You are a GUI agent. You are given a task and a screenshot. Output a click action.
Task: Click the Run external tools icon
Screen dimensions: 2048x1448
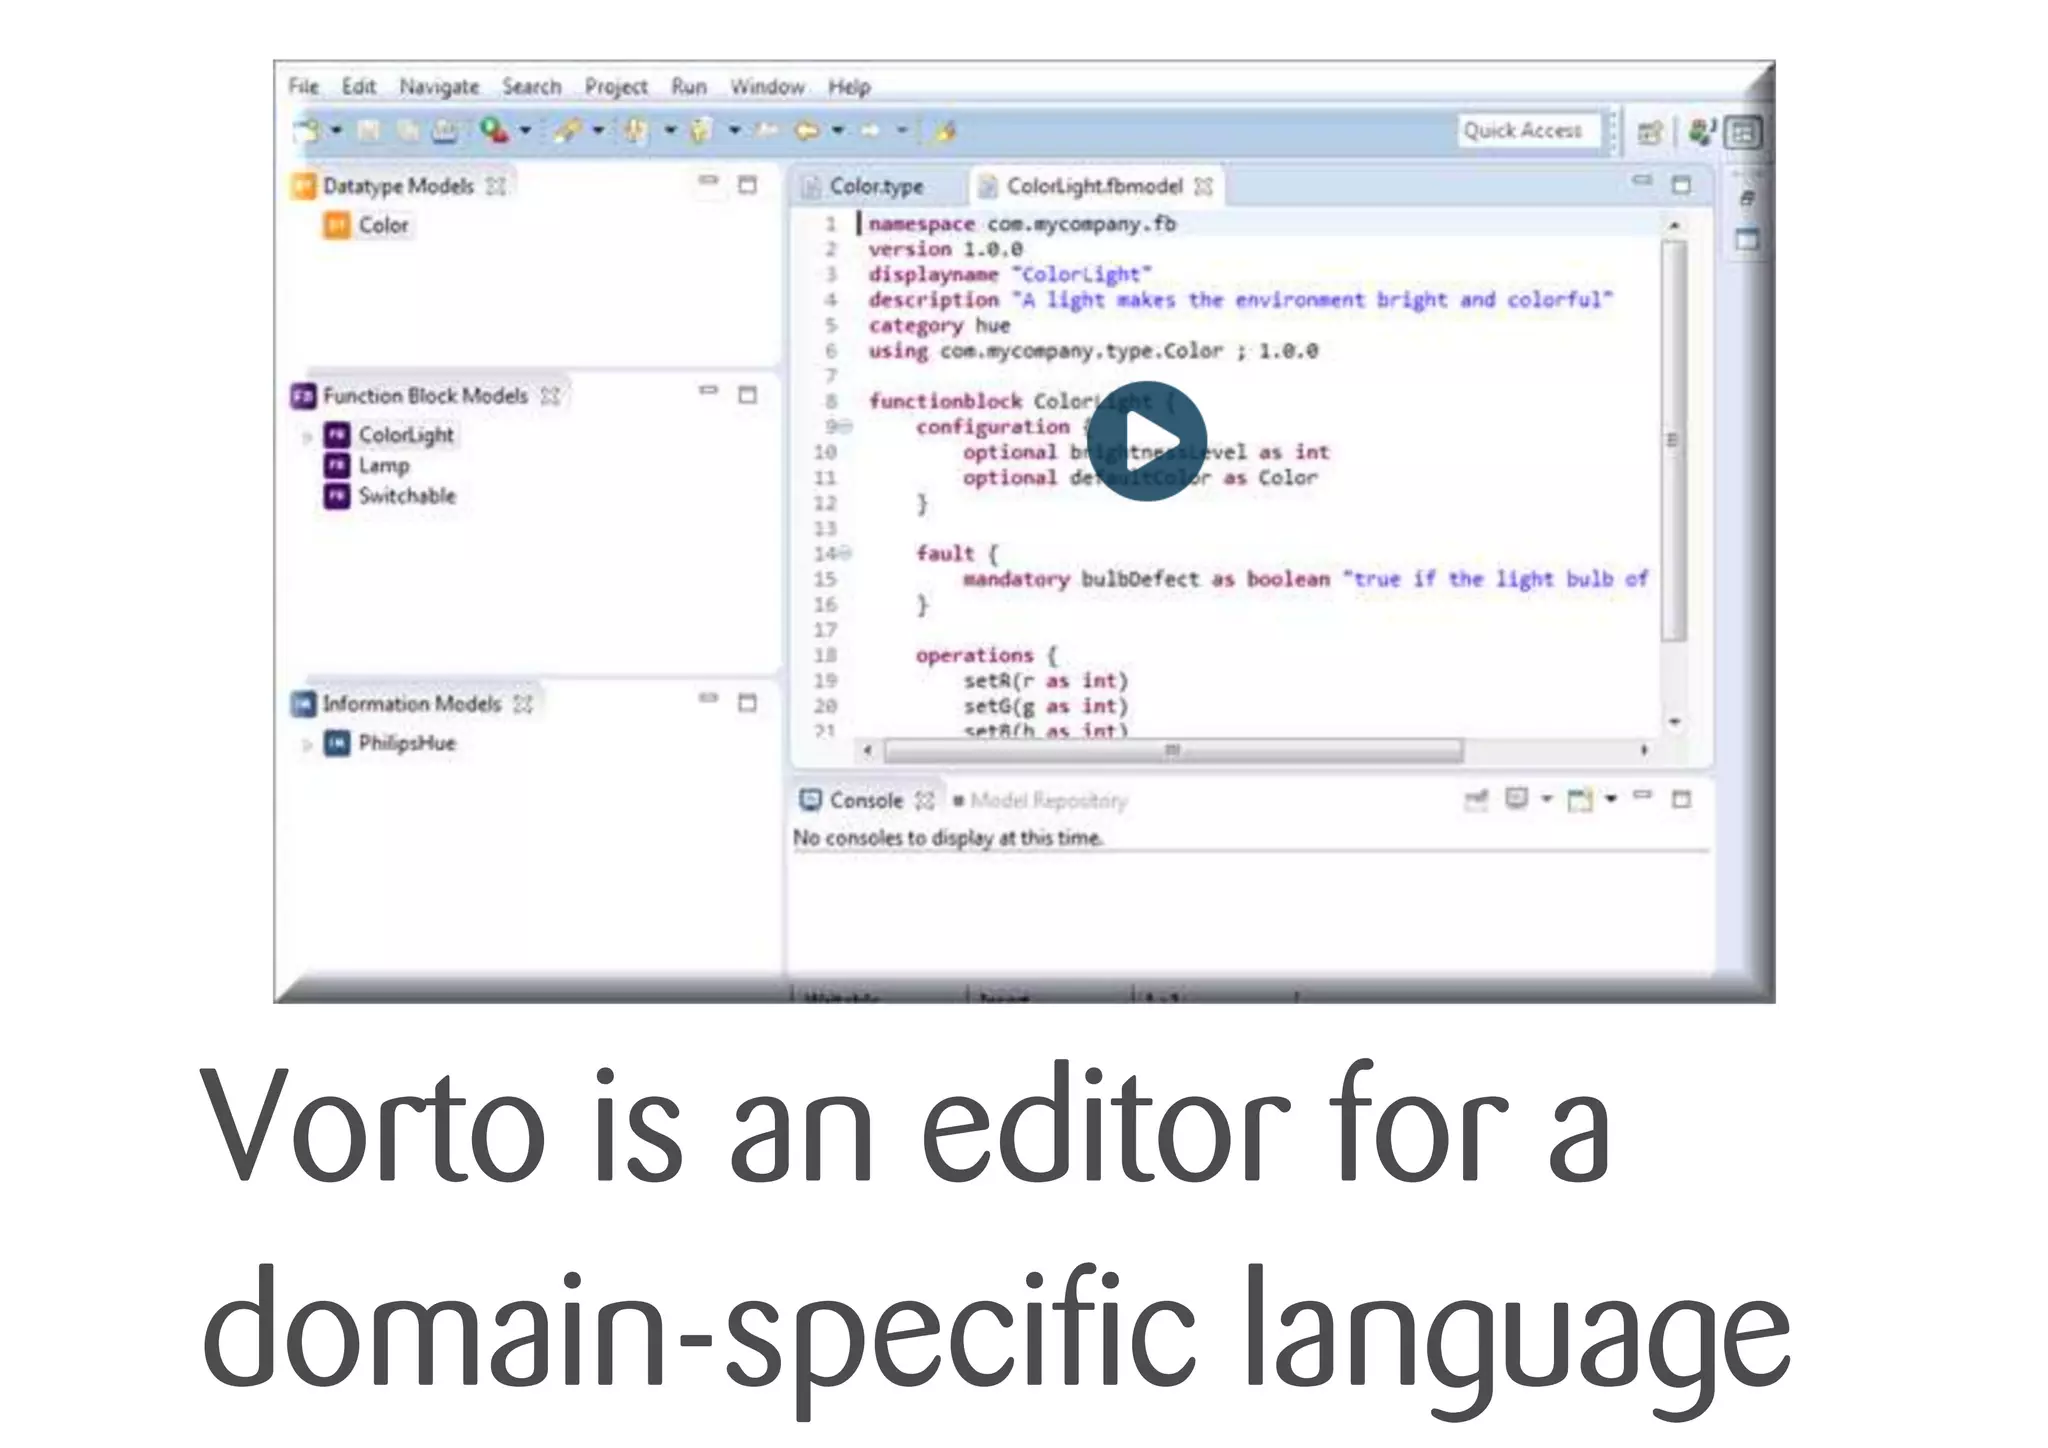pyautogui.click(x=494, y=131)
